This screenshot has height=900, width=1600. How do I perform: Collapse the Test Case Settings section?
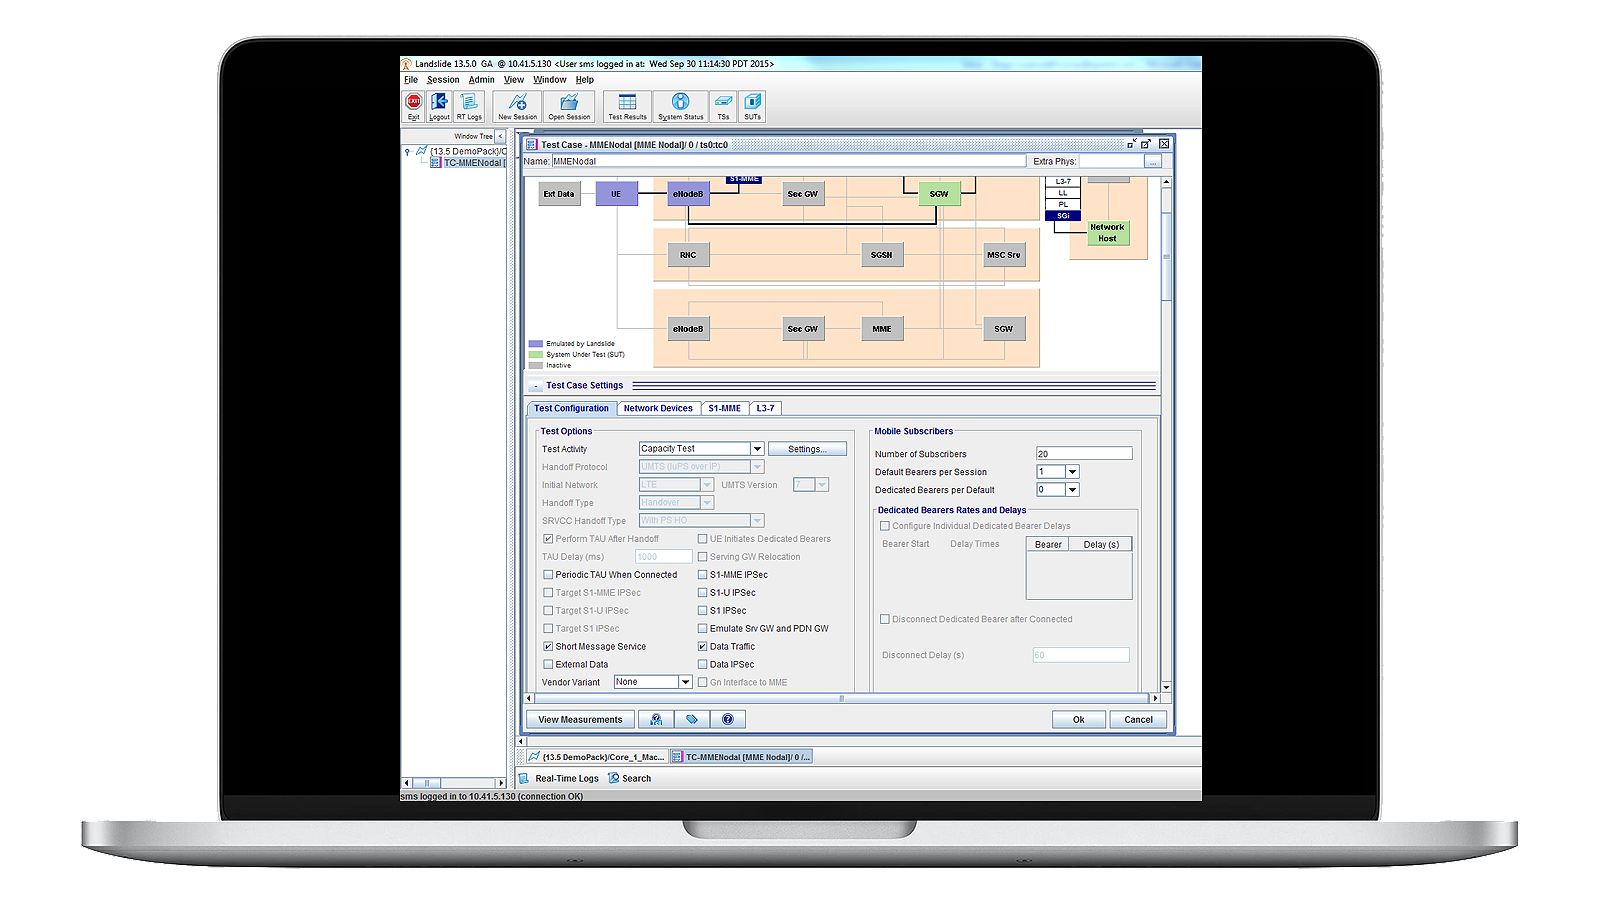[536, 386]
